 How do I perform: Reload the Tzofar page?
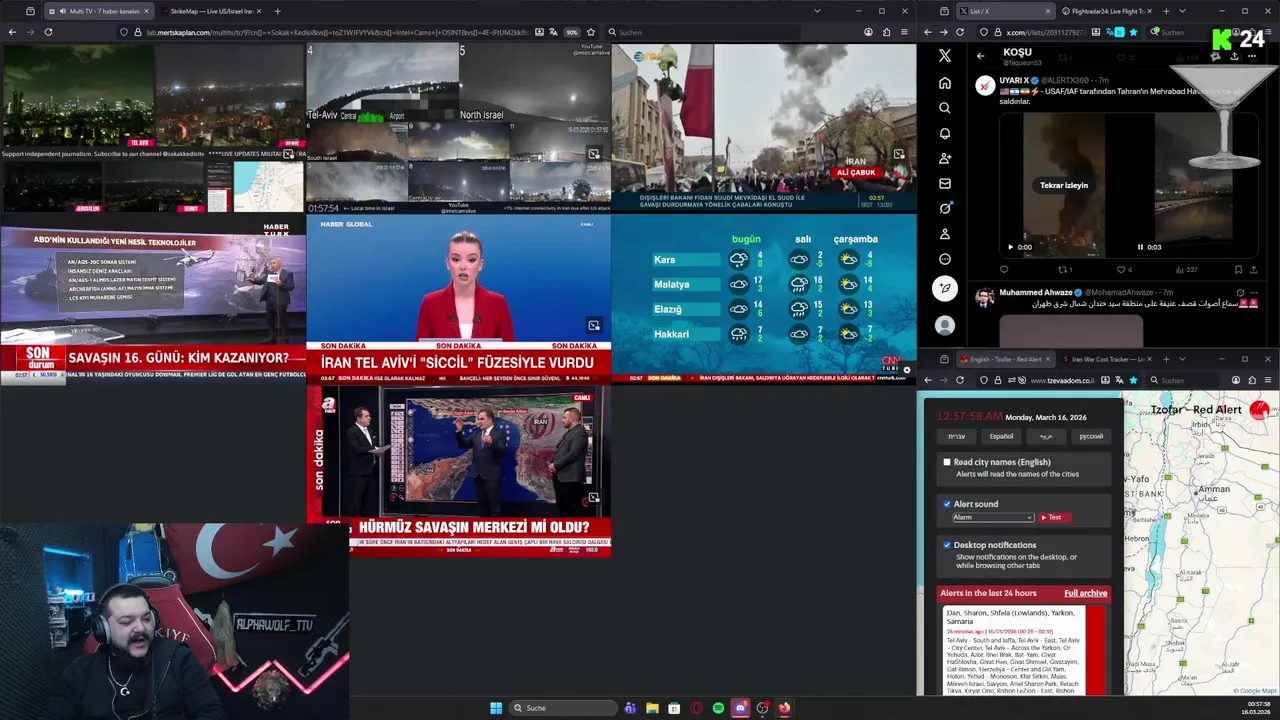pos(960,380)
